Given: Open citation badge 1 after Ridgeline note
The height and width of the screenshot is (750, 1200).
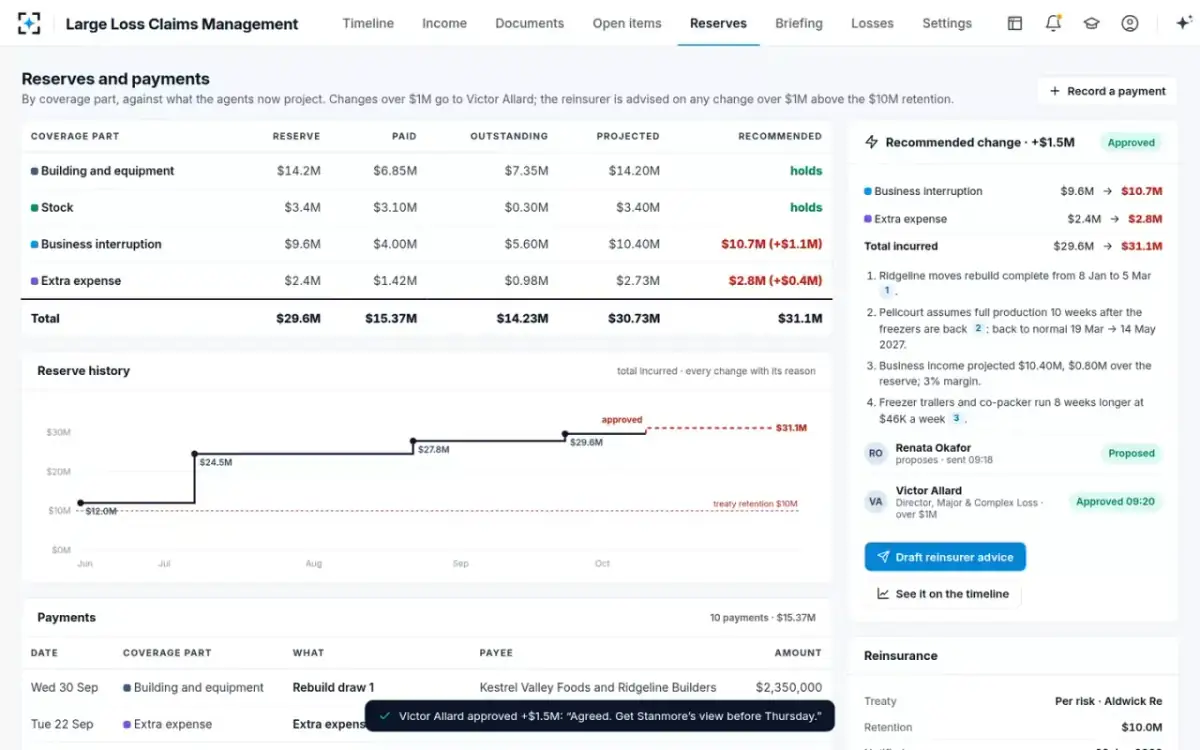Looking at the screenshot, I should click(x=886, y=291).
